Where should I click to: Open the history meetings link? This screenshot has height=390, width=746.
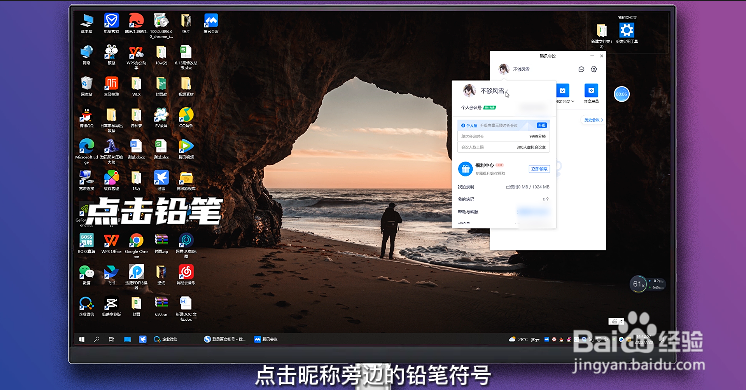[593, 120]
